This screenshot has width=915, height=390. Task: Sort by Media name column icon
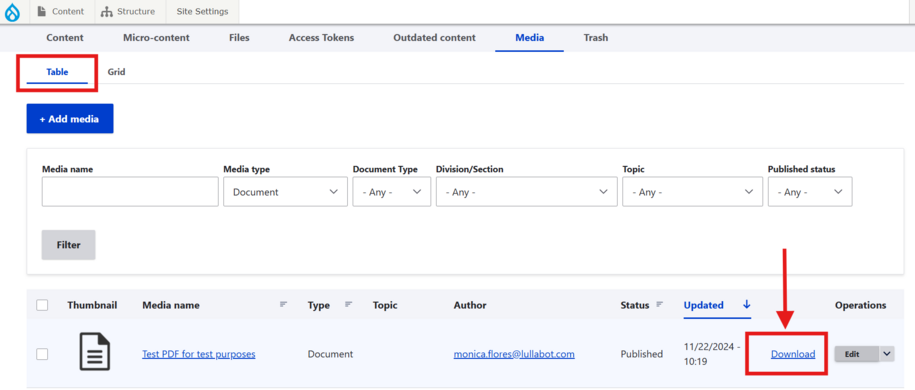pos(284,304)
